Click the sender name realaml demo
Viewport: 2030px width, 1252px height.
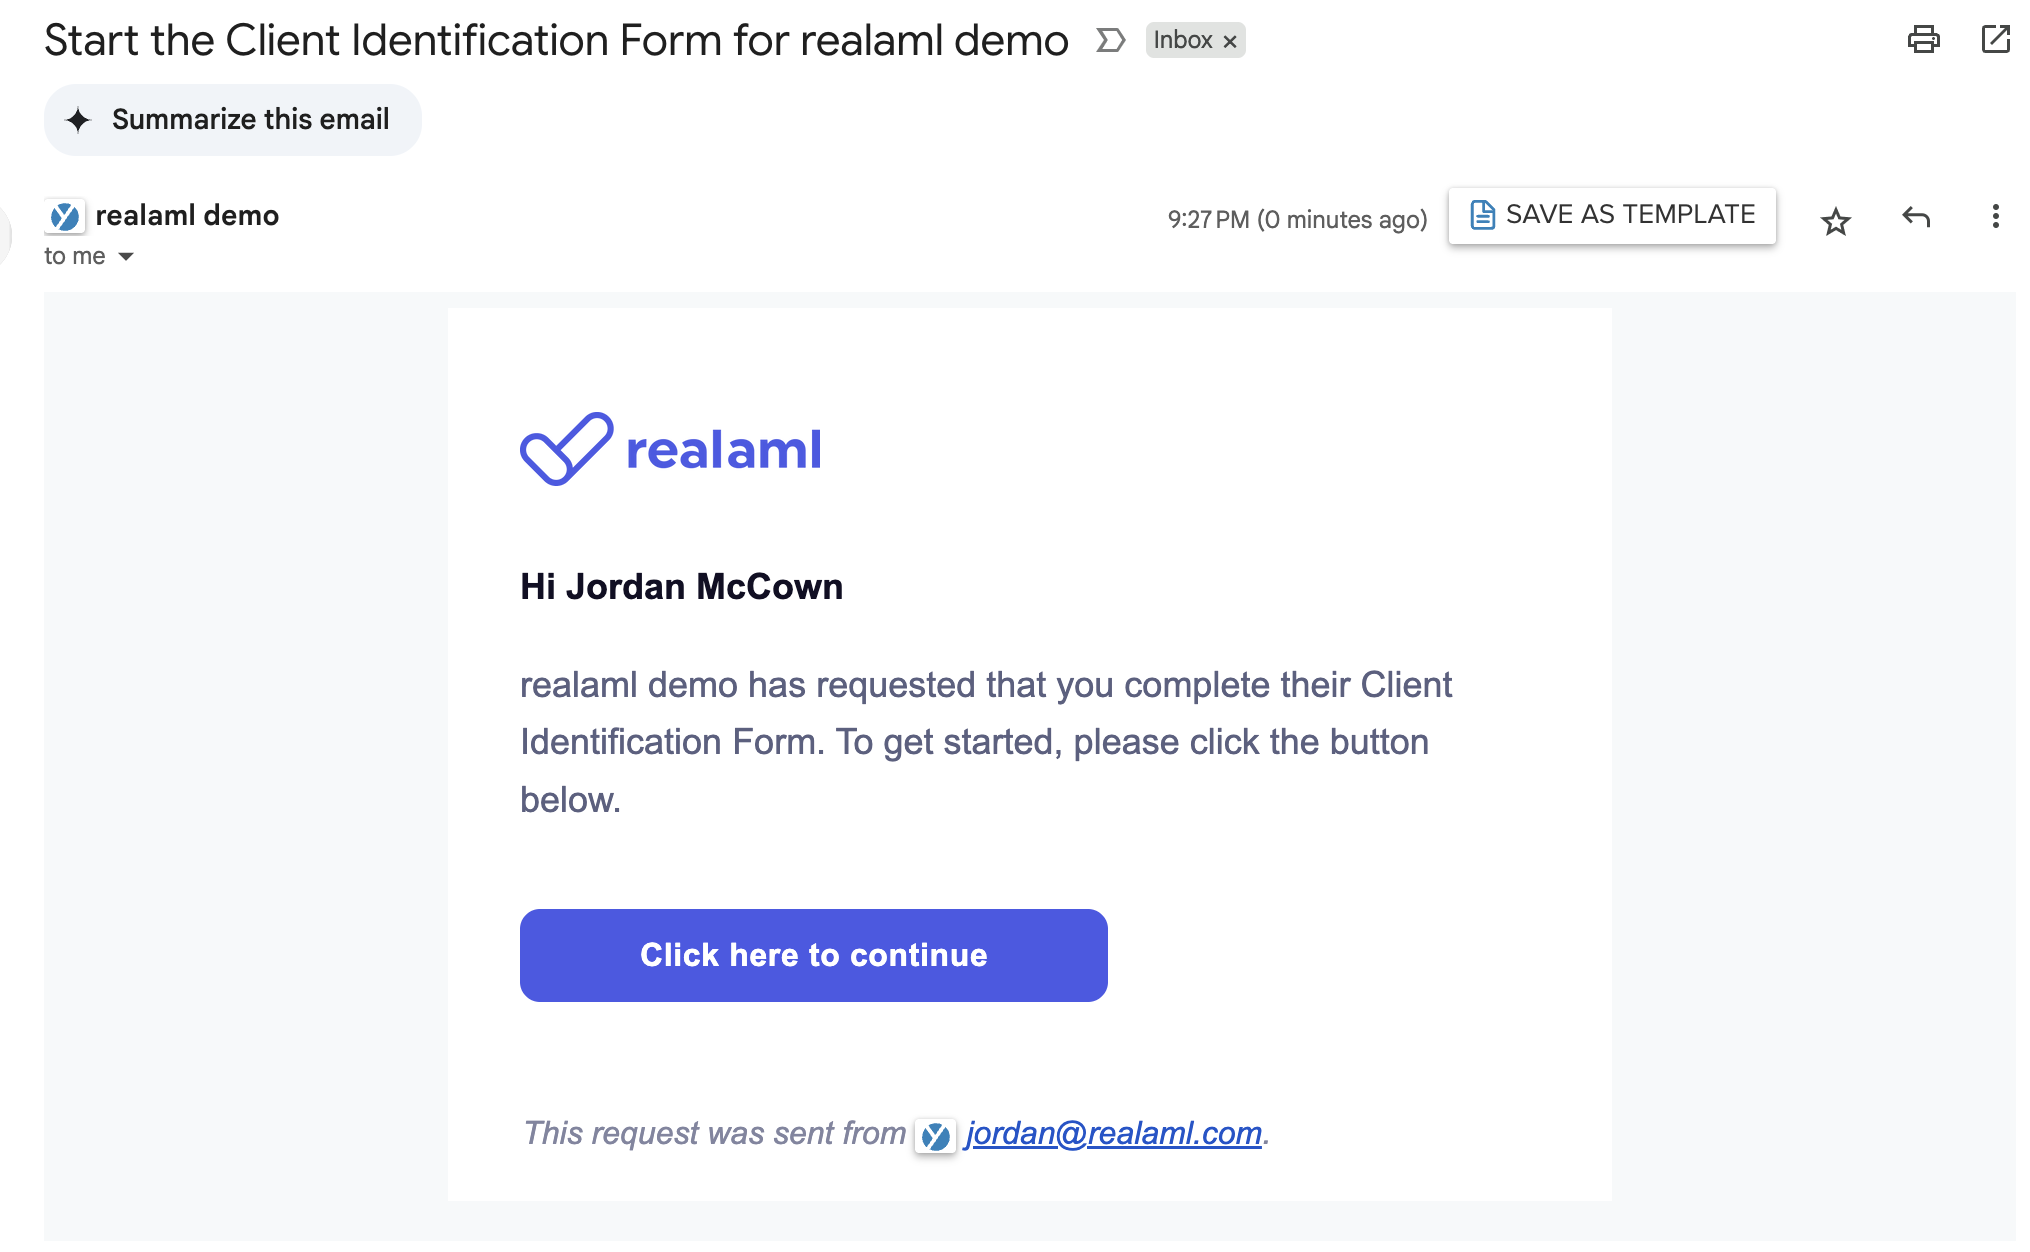187,215
